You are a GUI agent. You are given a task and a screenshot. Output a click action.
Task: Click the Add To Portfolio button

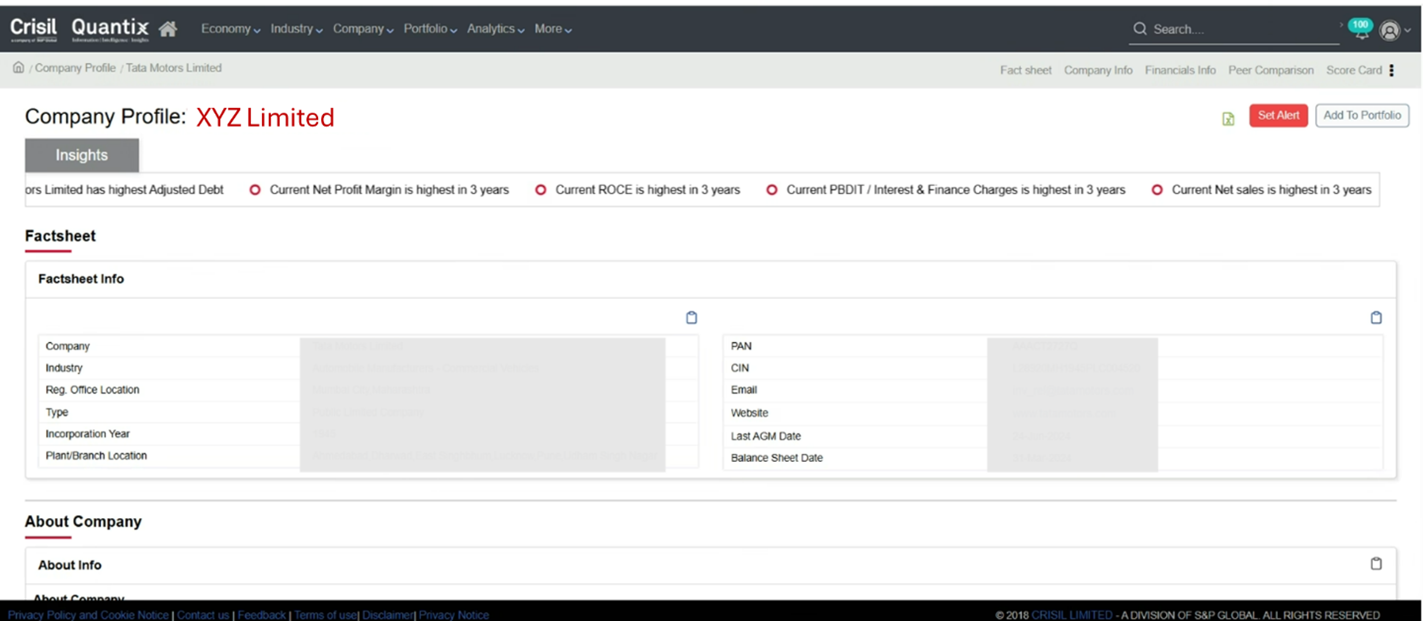(1362, 116)
